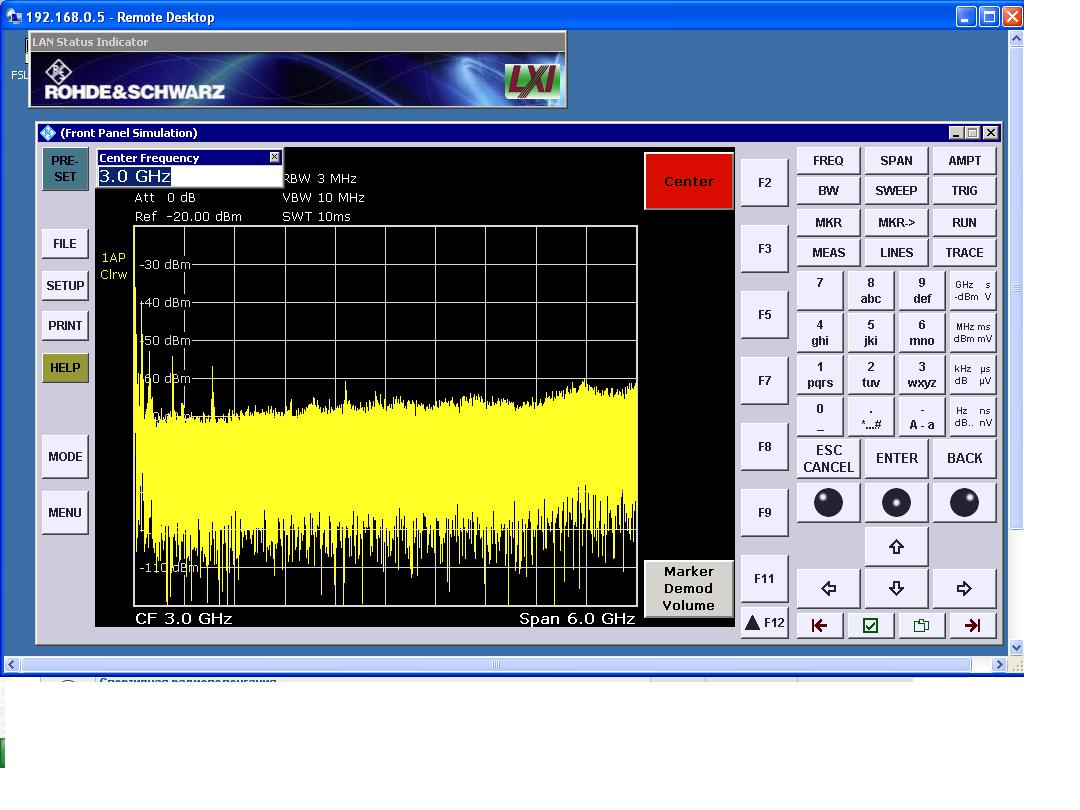
Task: Open the MENU key
Action: tap(65, 512)
